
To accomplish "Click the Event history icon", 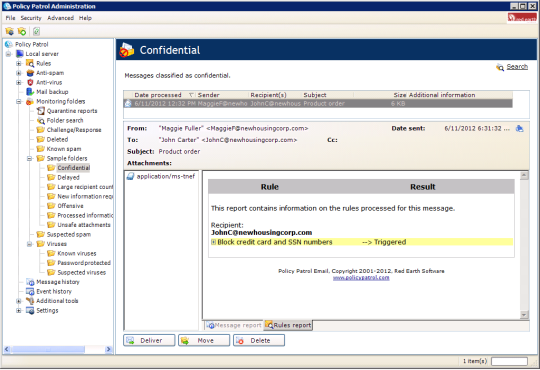I will coord(30,291).
